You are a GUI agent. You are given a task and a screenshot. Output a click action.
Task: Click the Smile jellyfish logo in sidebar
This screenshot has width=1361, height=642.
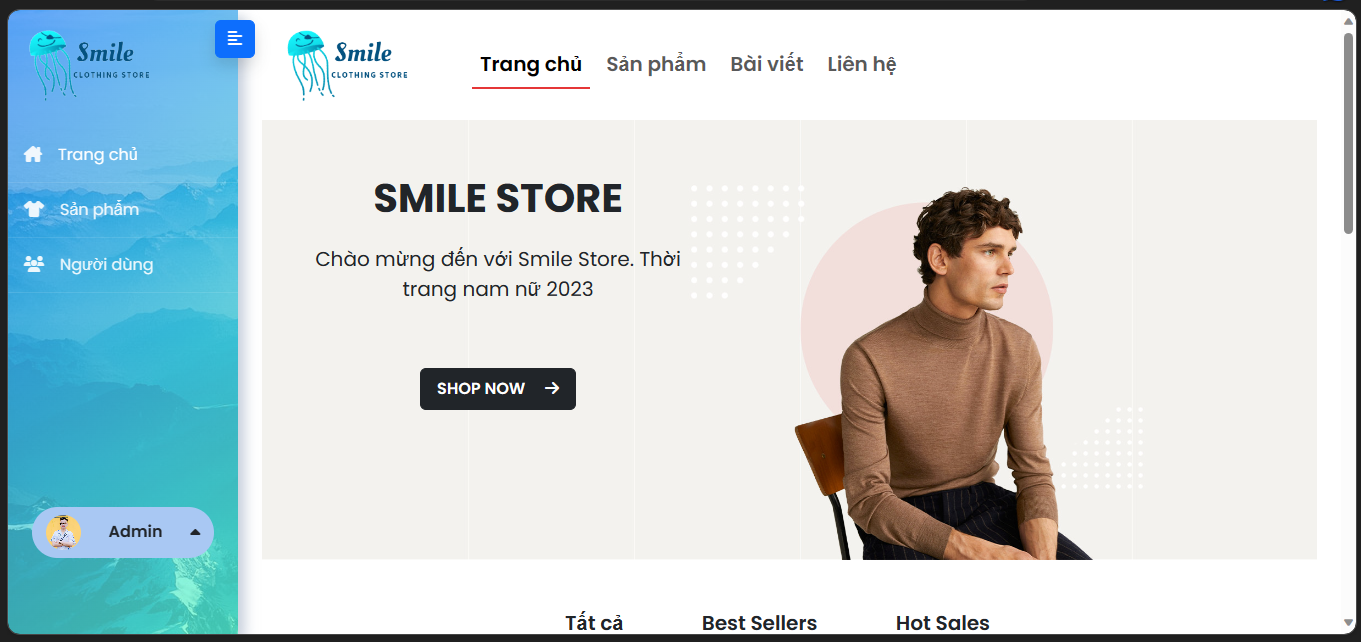coord(89,65)
